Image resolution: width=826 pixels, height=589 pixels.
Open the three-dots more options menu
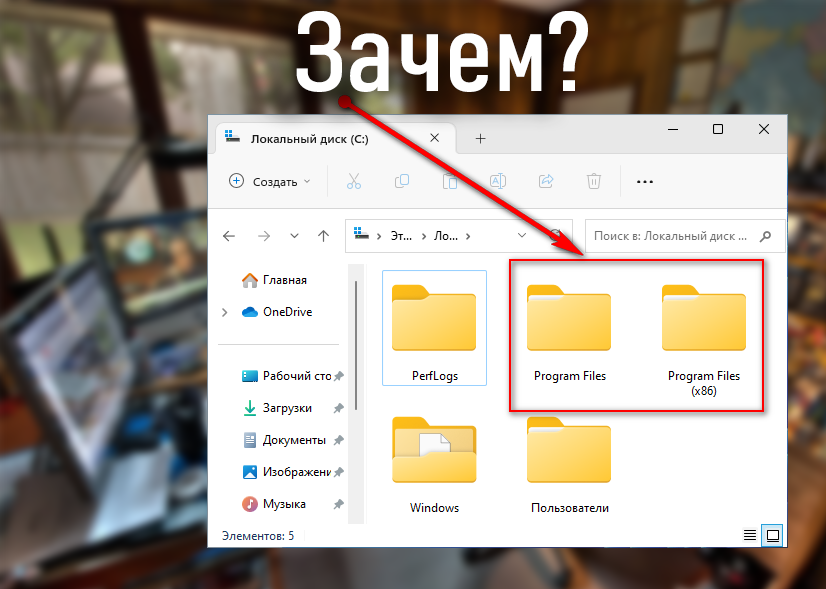[x=645, y=182]
